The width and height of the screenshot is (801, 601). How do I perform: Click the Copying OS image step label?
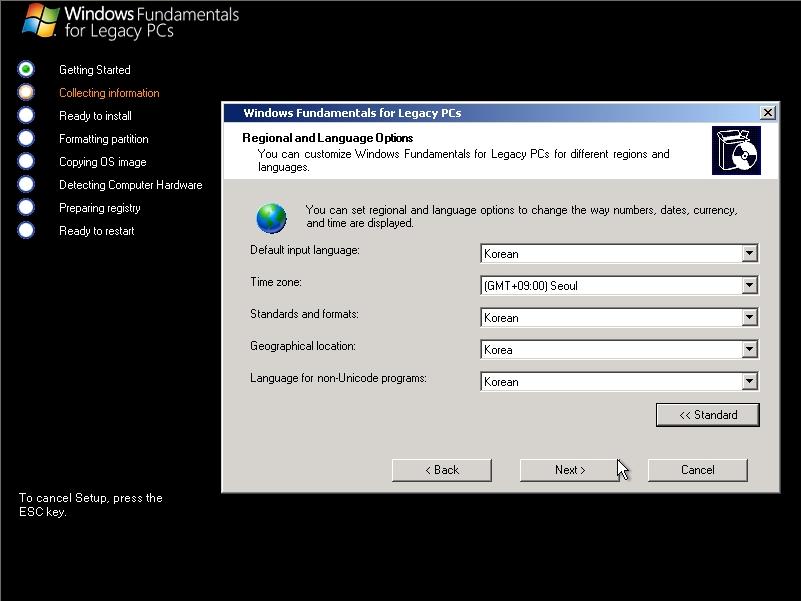tap(103, 162)
